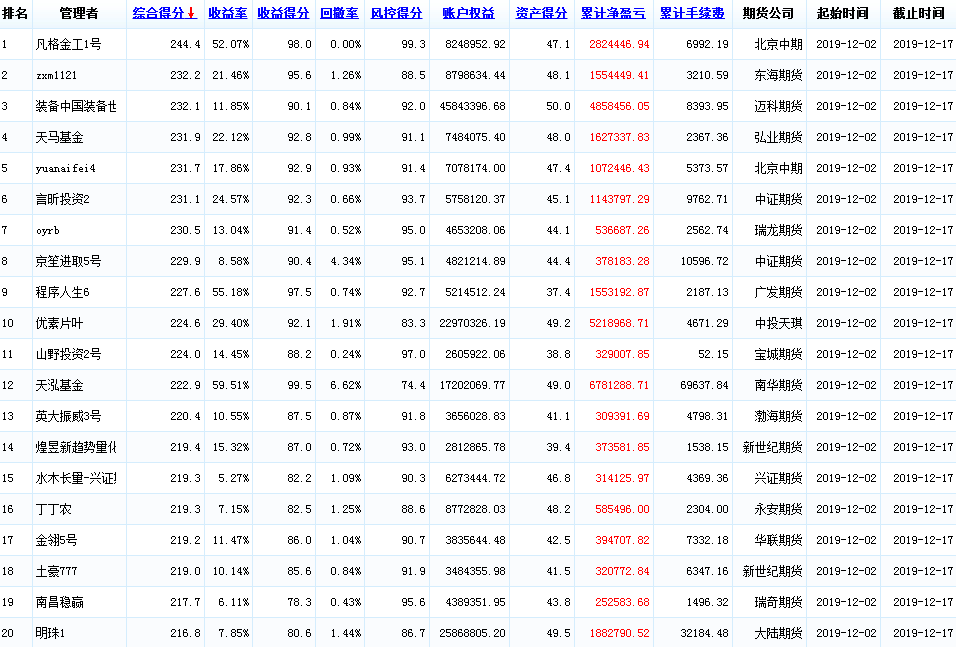The height and width of the screenshot is (647, 956).
Task: Sort by 资产得分 column header
Action: tap(541, 13)
